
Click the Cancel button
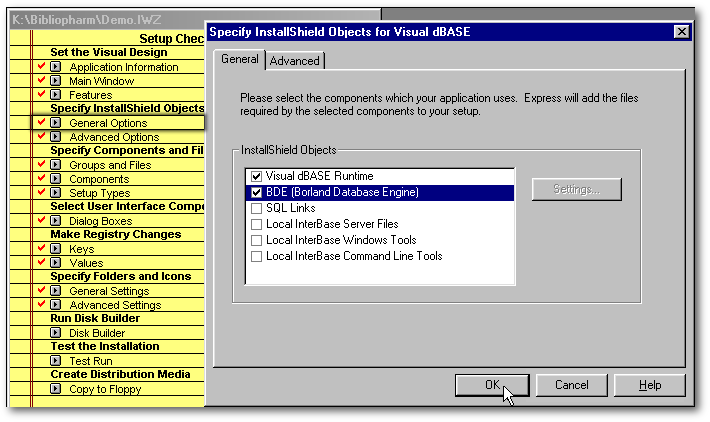click(x=572, y=385)
